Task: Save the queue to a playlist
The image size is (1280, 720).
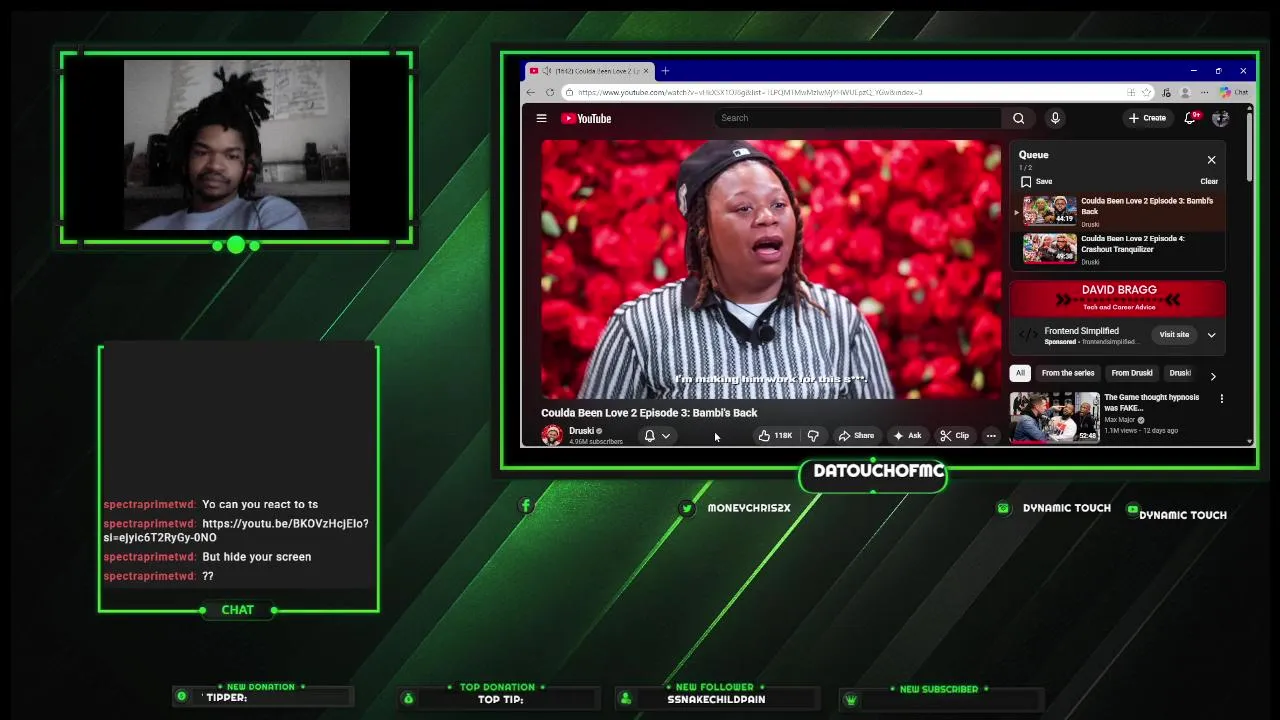Action: click(x=1036, y=182)
